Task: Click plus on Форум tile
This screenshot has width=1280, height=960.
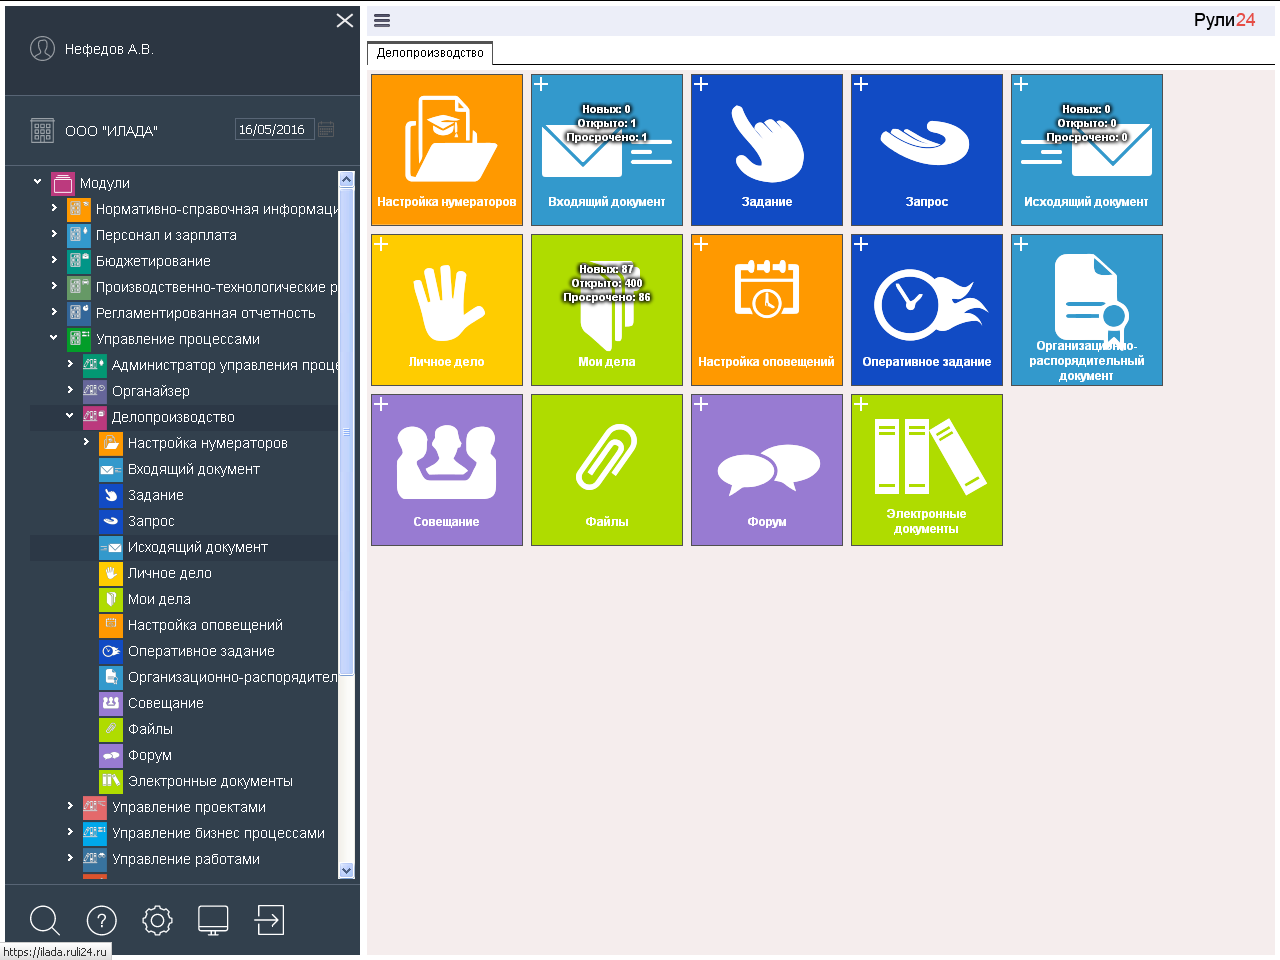Action: point(701,404)
